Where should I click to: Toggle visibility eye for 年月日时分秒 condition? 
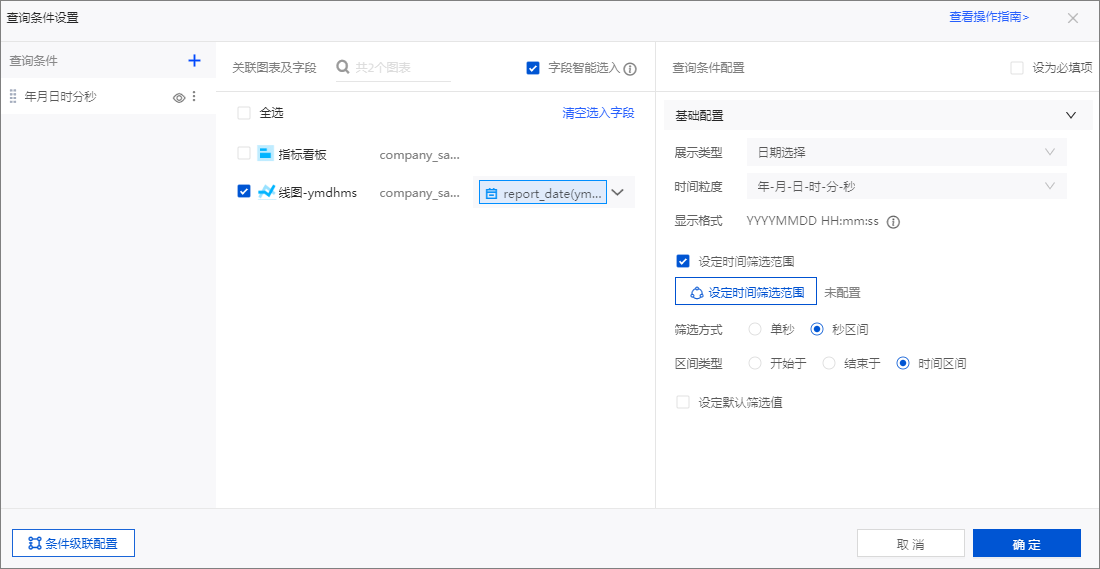click(x=179, y=98)
